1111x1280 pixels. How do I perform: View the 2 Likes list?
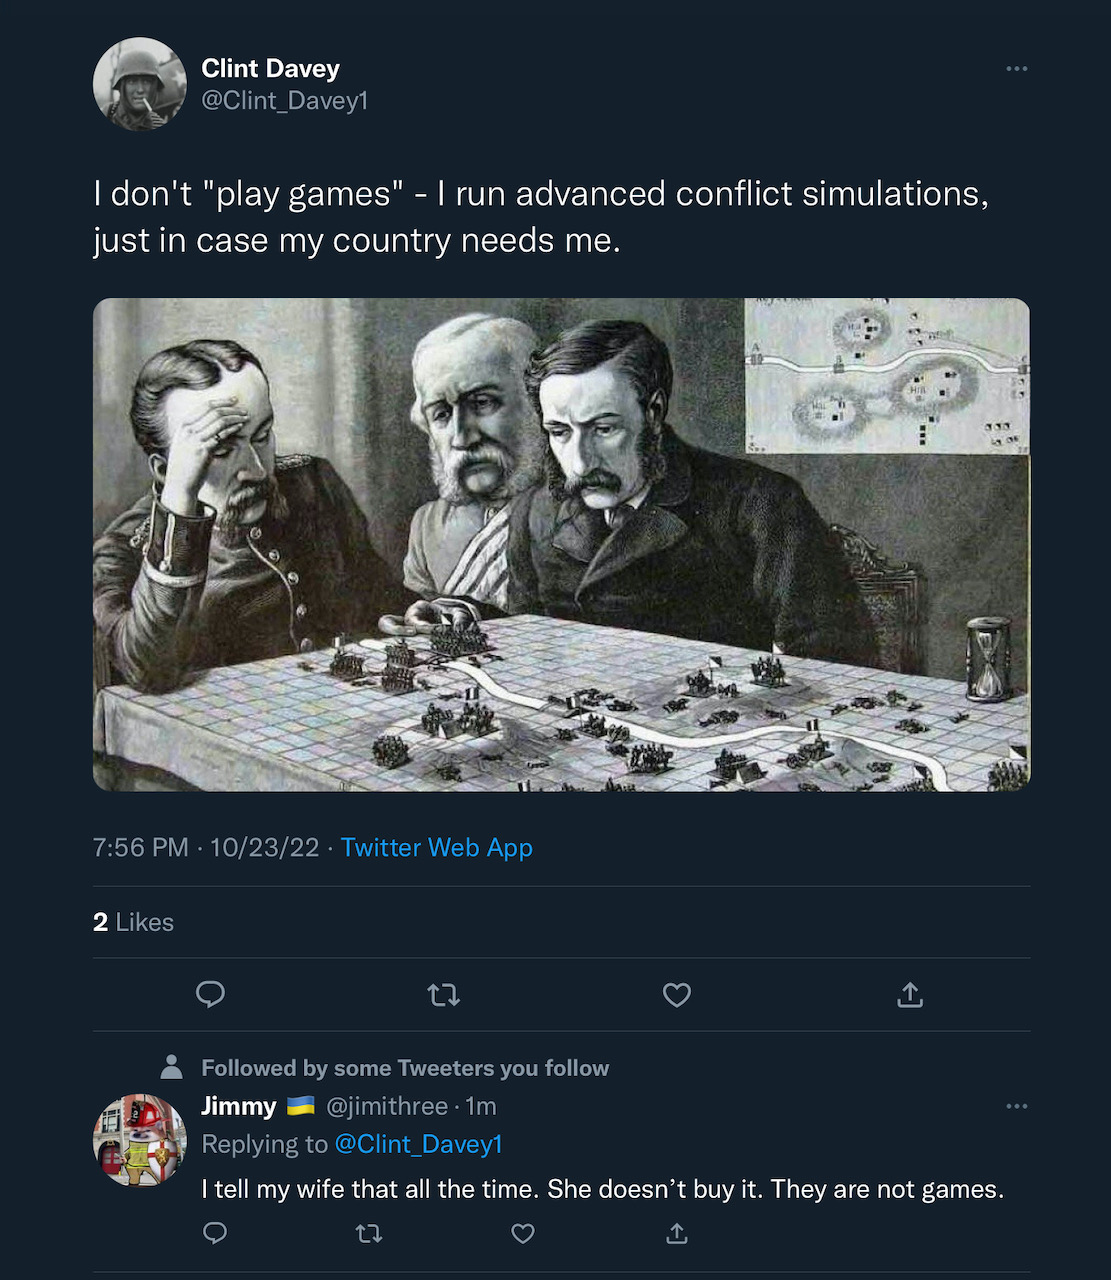point(133,922)
